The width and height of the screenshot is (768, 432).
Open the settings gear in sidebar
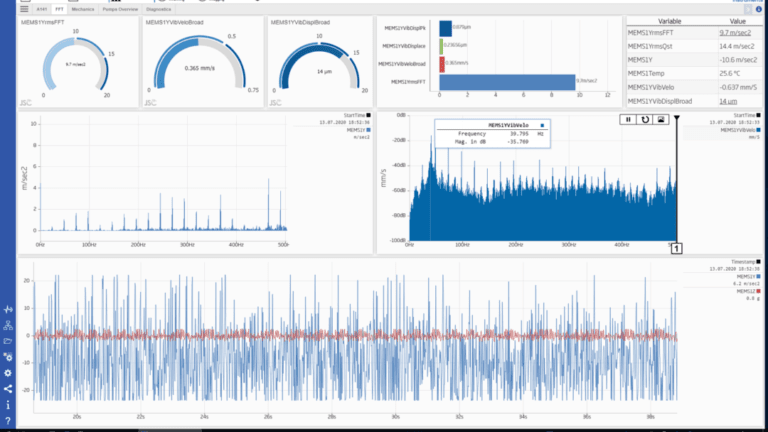point(8,373)
